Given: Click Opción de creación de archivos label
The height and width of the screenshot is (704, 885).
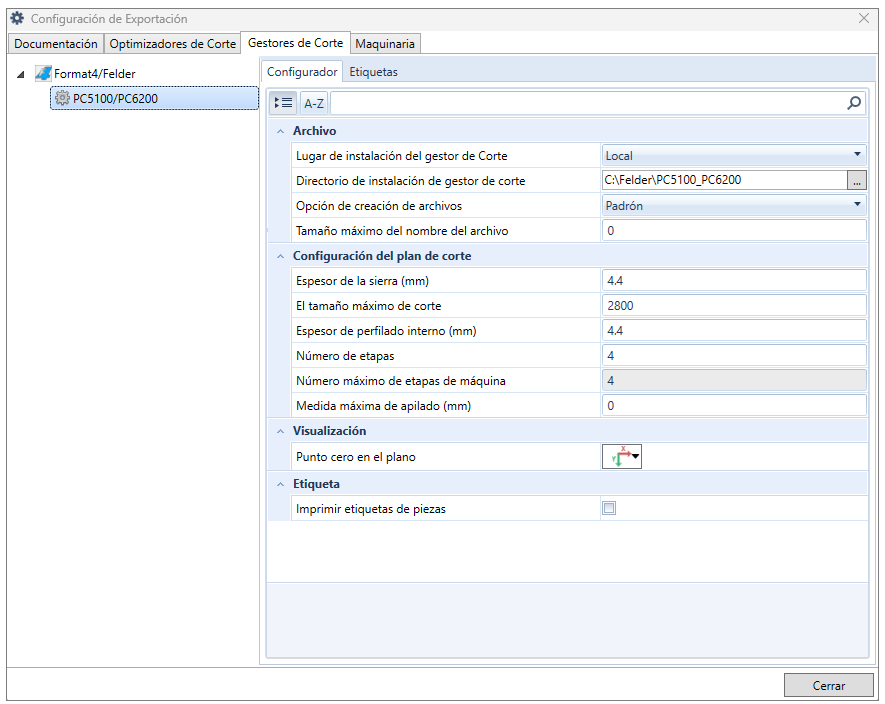Looking at the screenshot, I should [x=379, y=206].
